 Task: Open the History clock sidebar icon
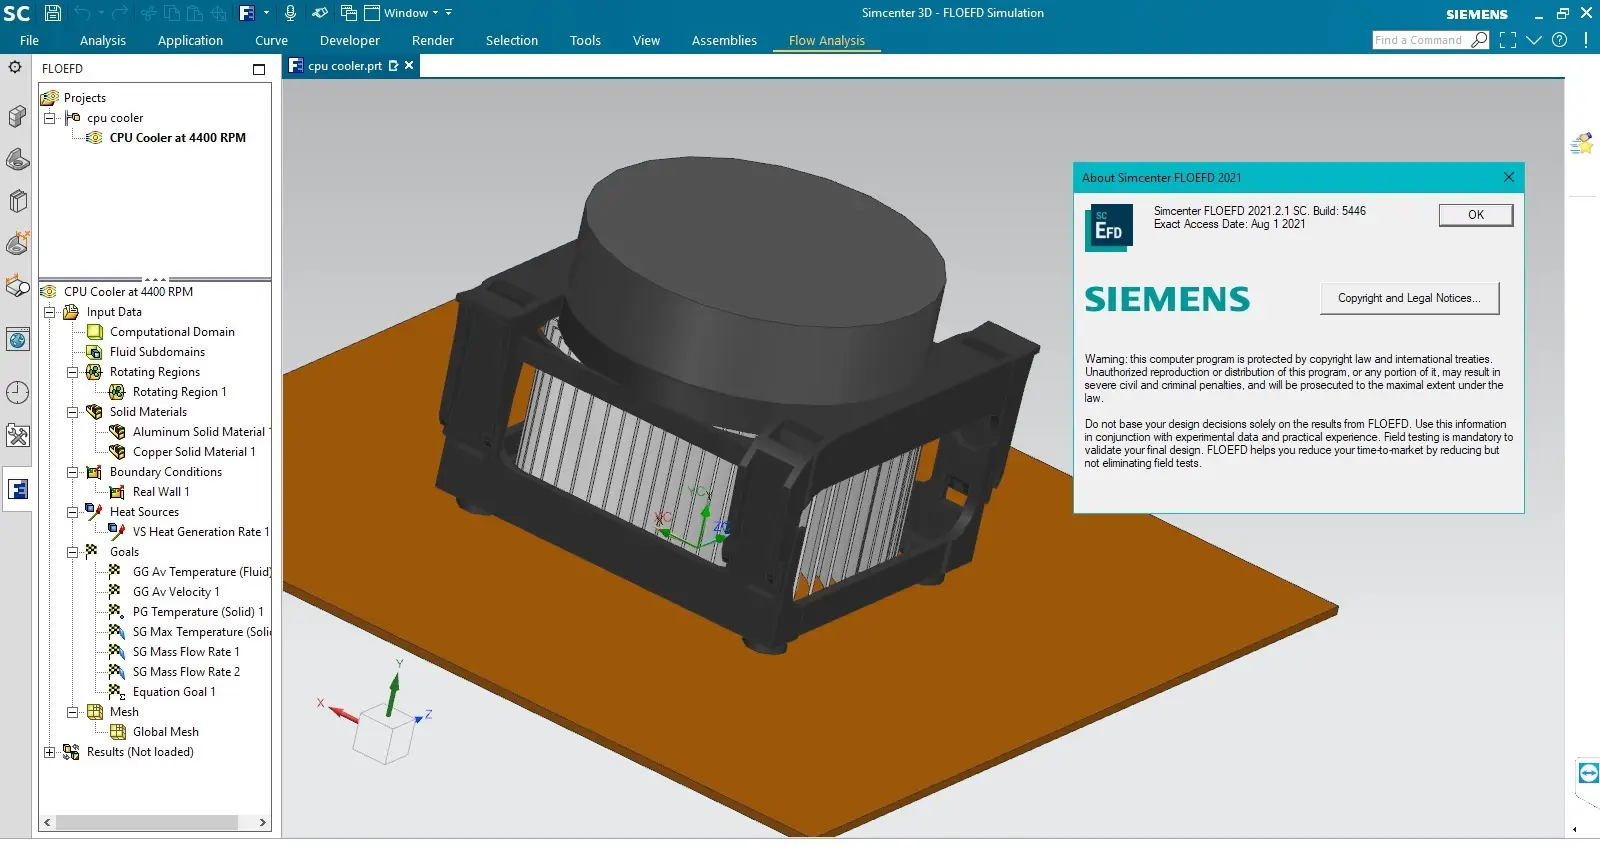[17, 393]
